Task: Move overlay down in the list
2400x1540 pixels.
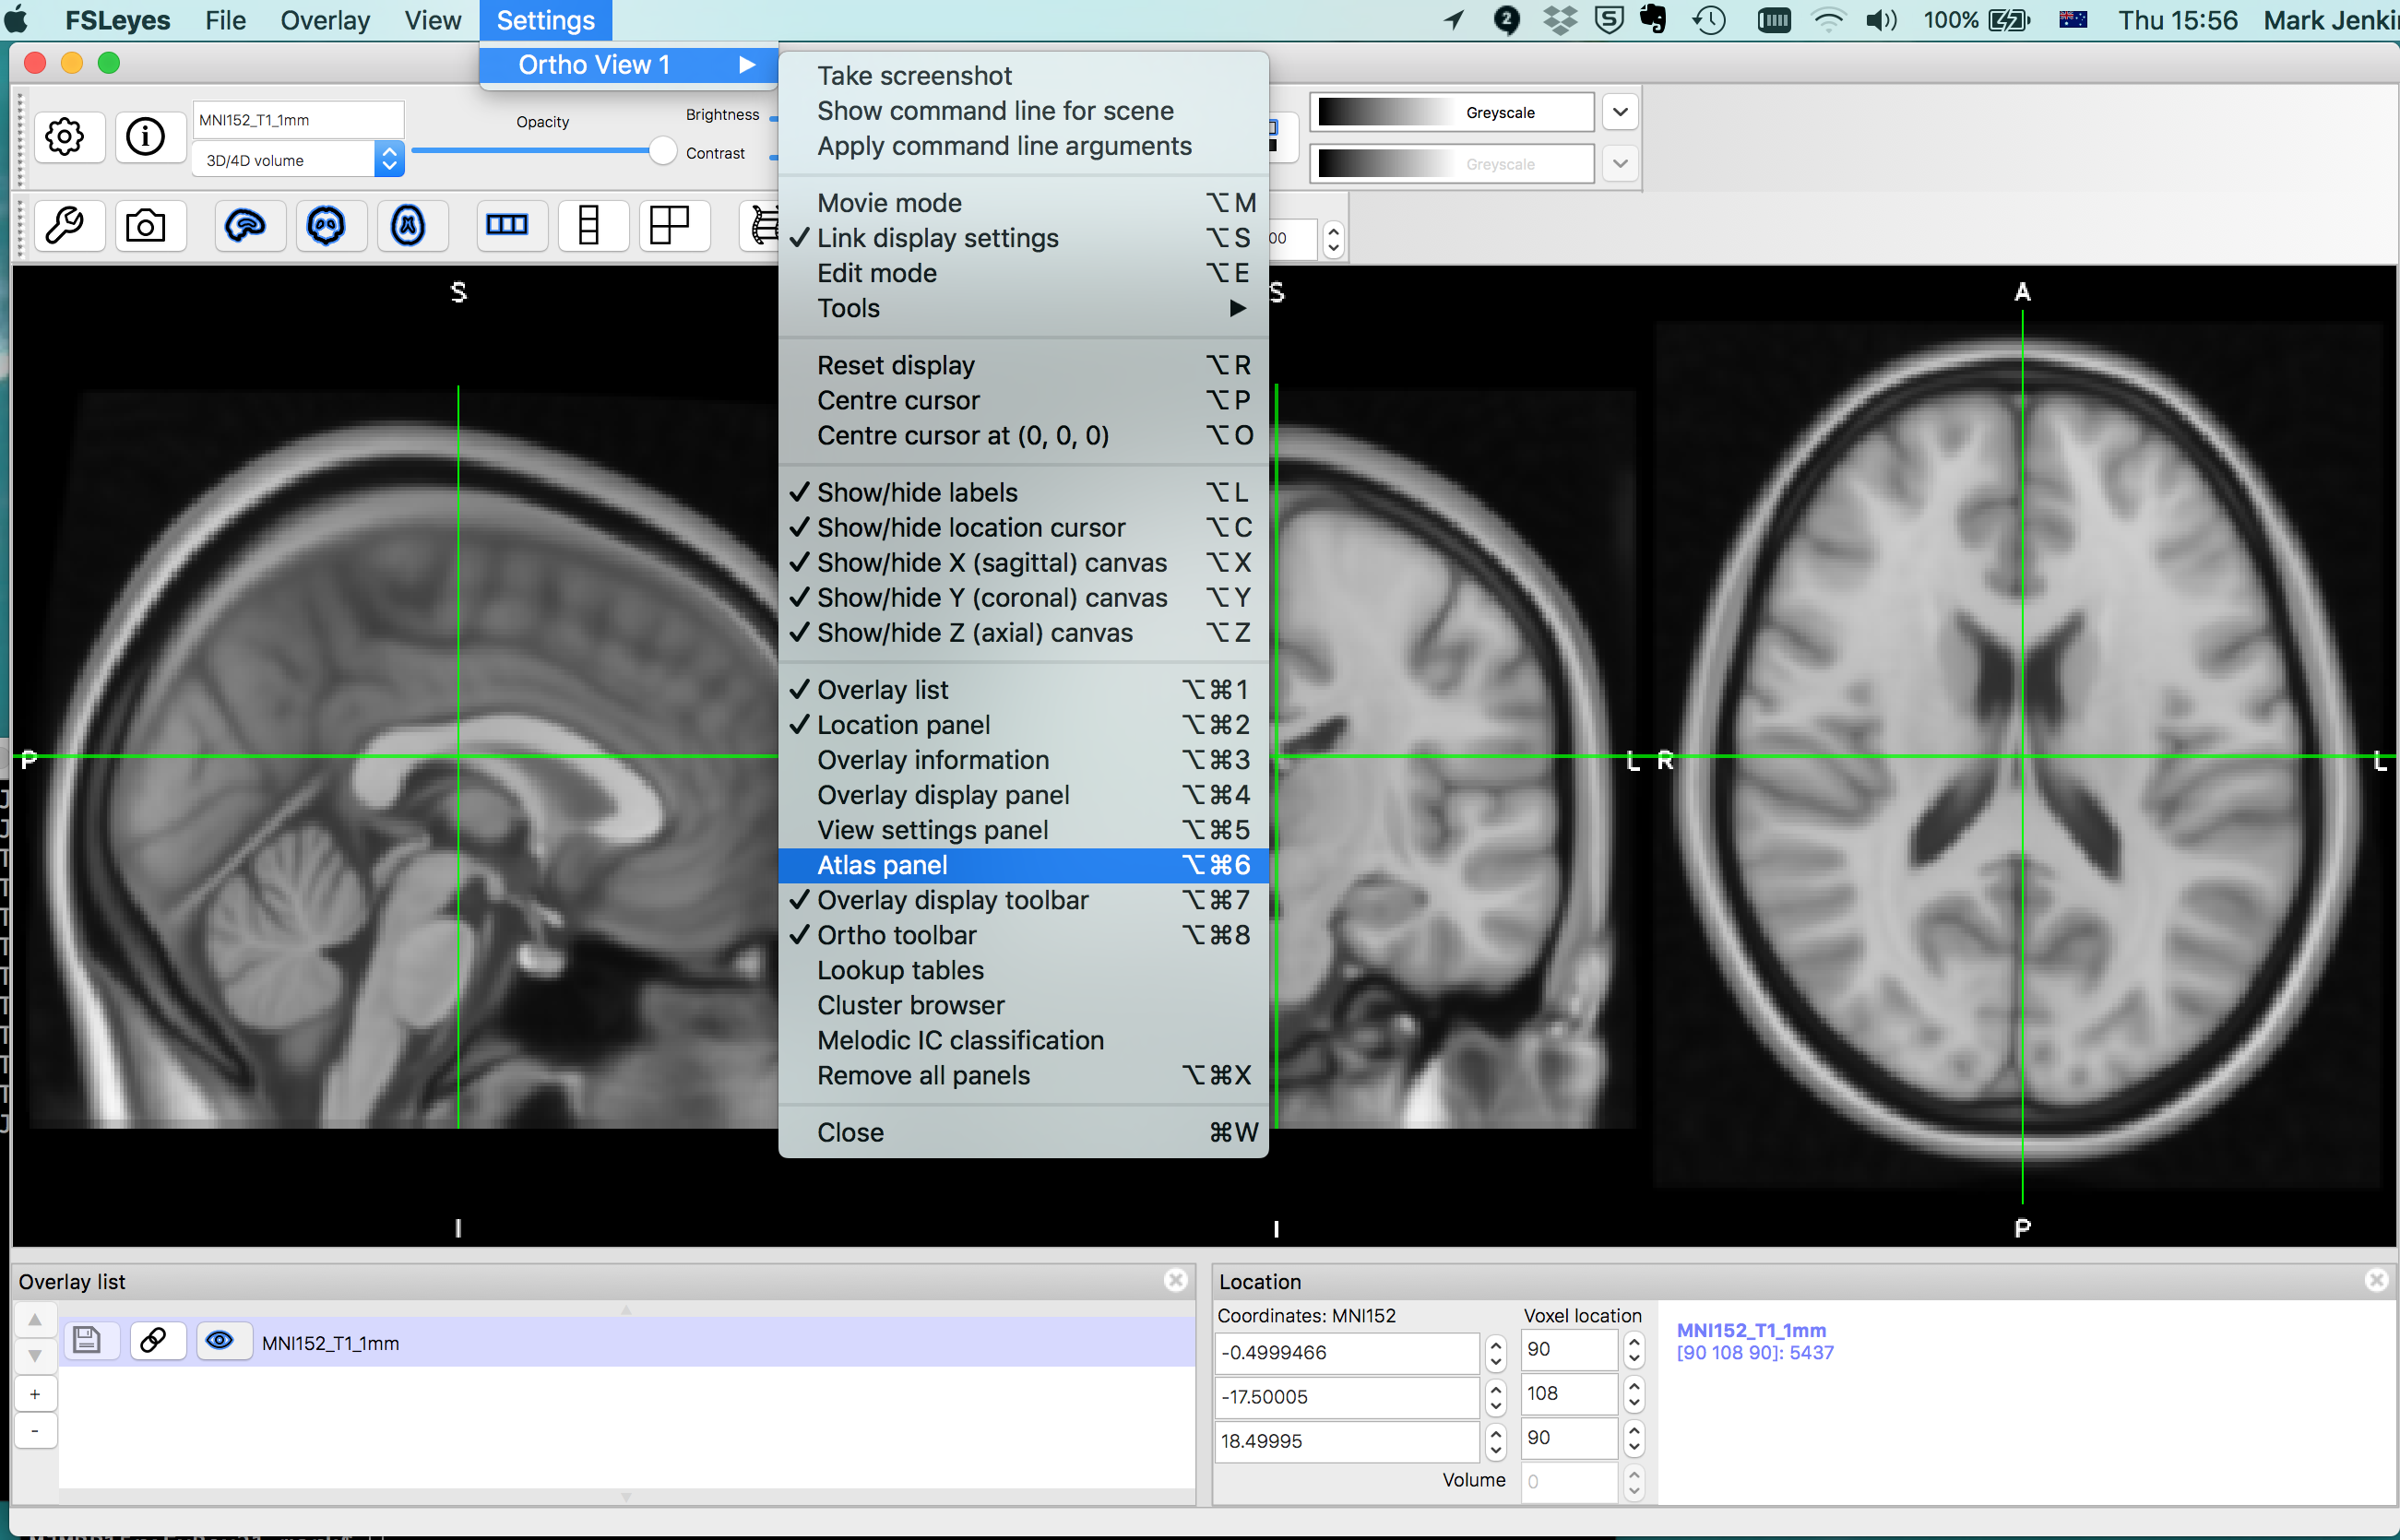Action: coord(35,1357)
